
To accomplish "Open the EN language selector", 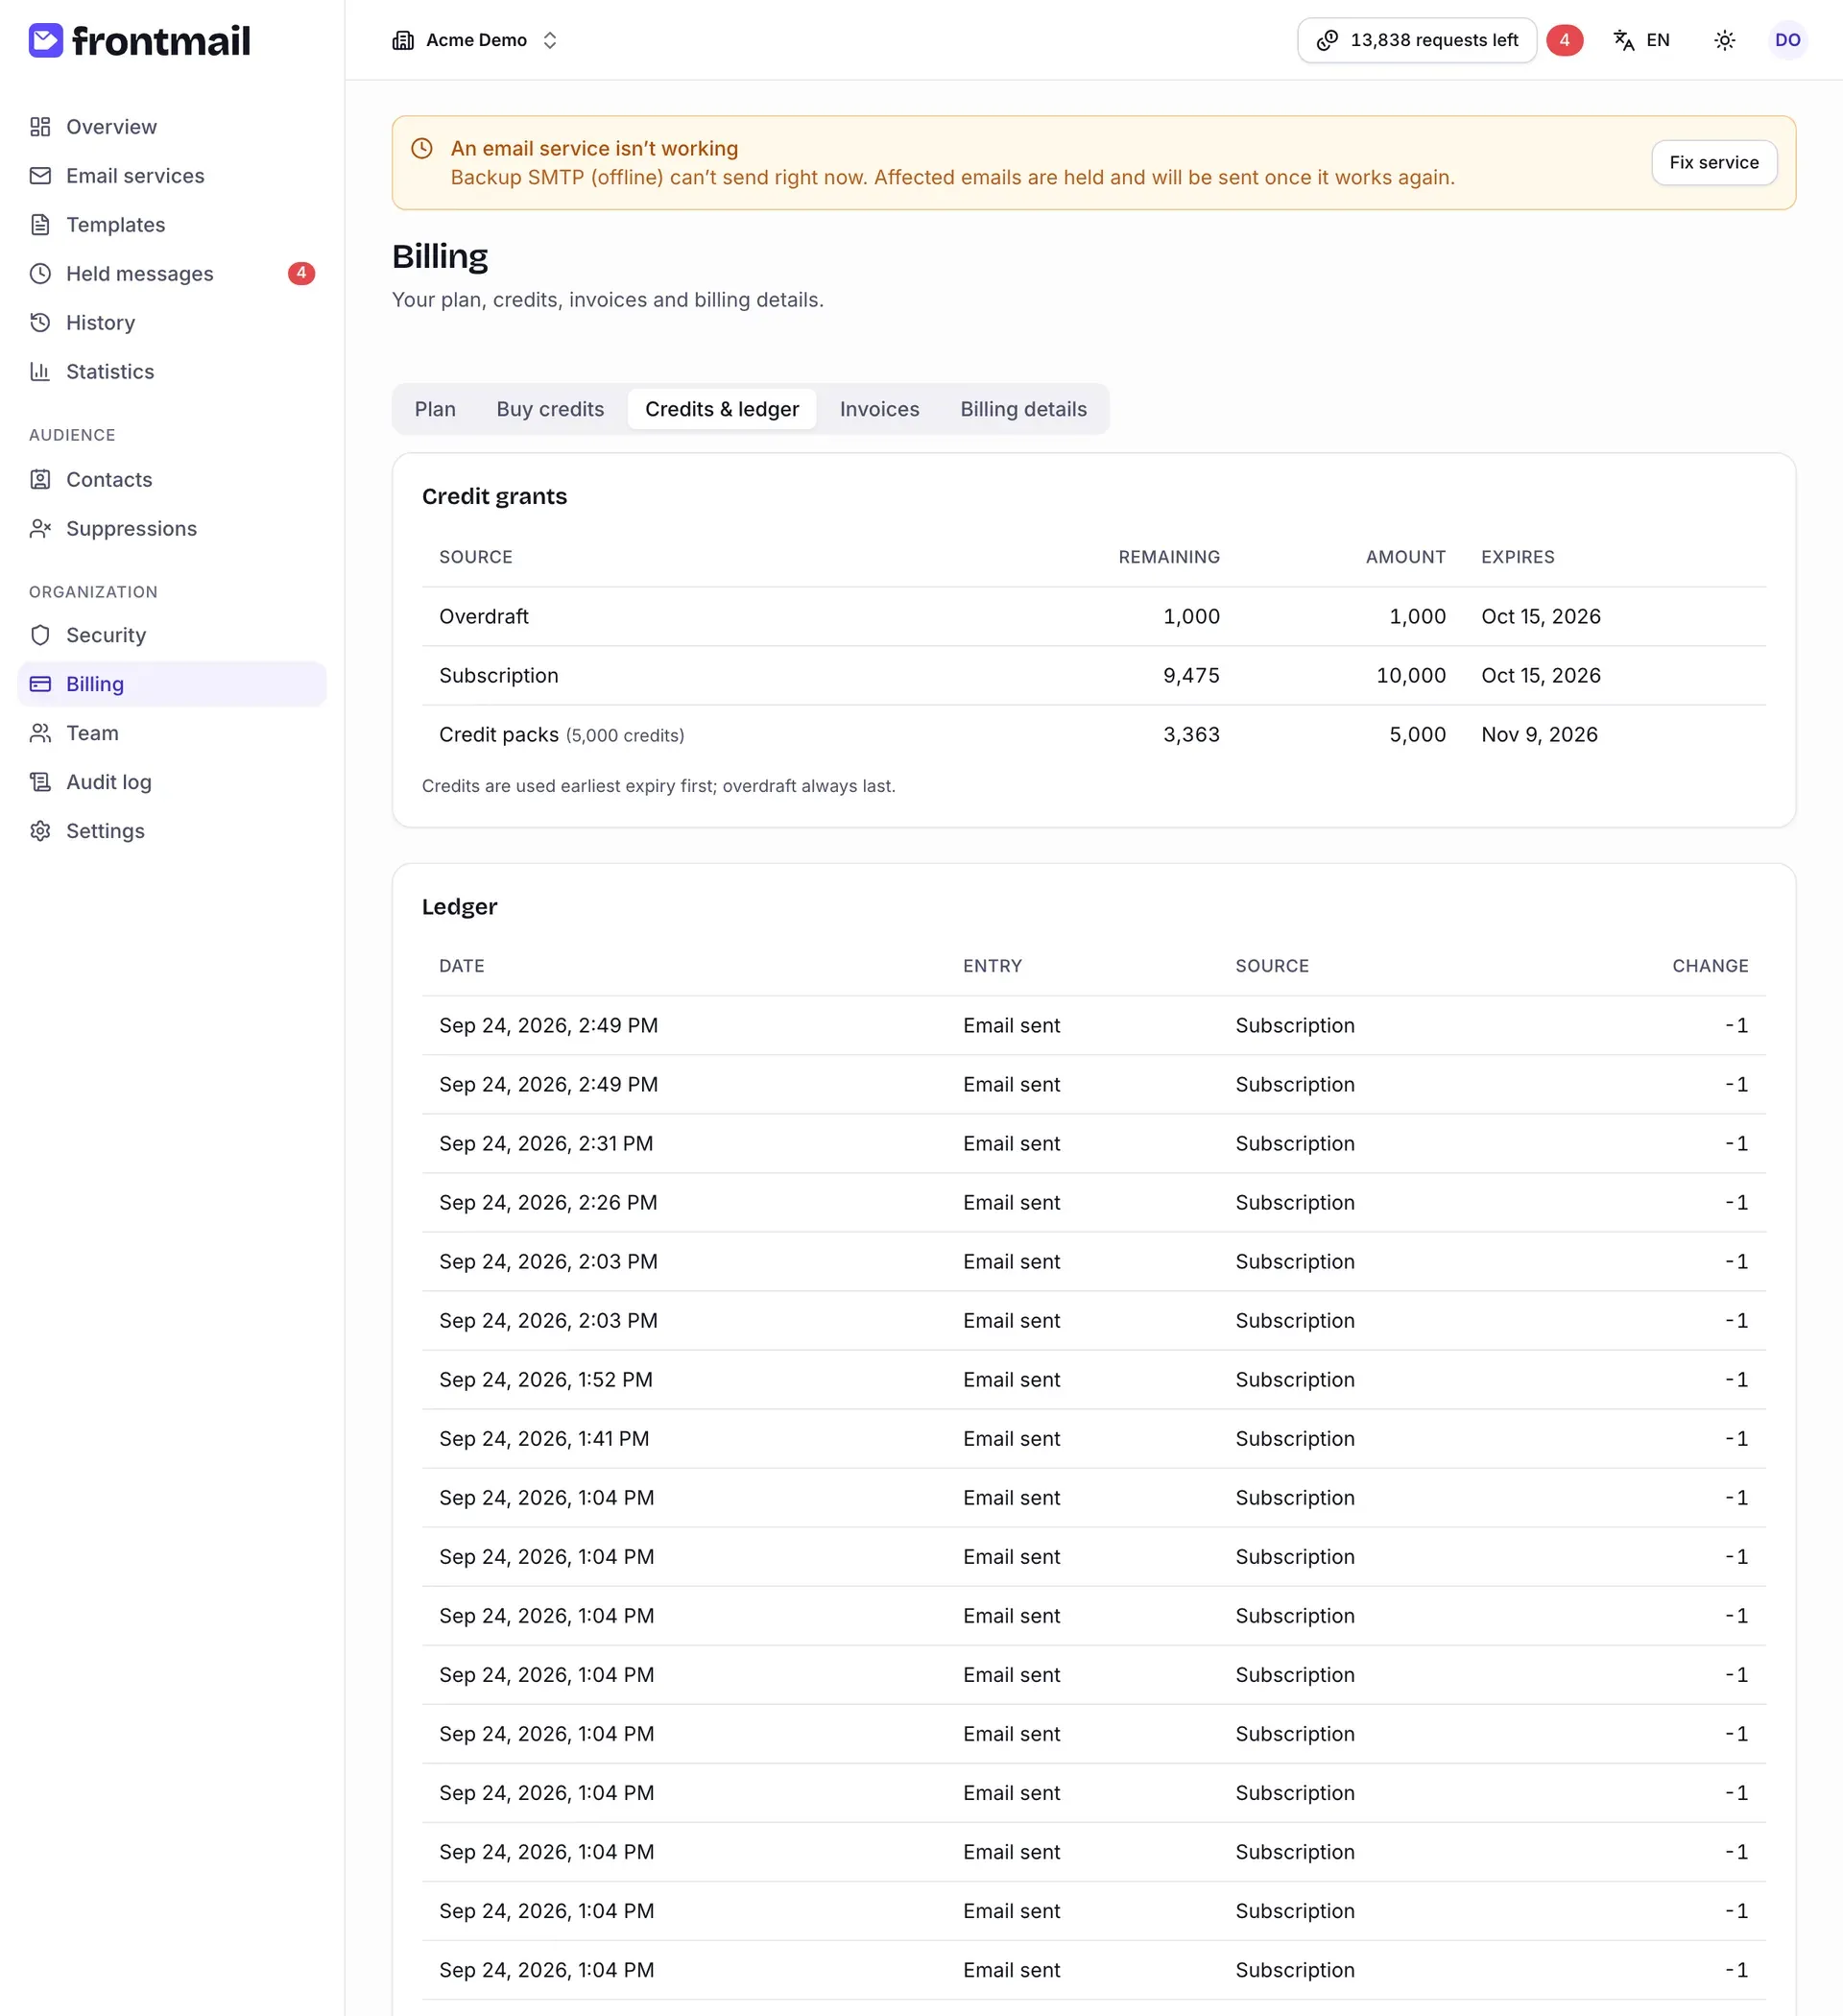I will [1642, 40].
